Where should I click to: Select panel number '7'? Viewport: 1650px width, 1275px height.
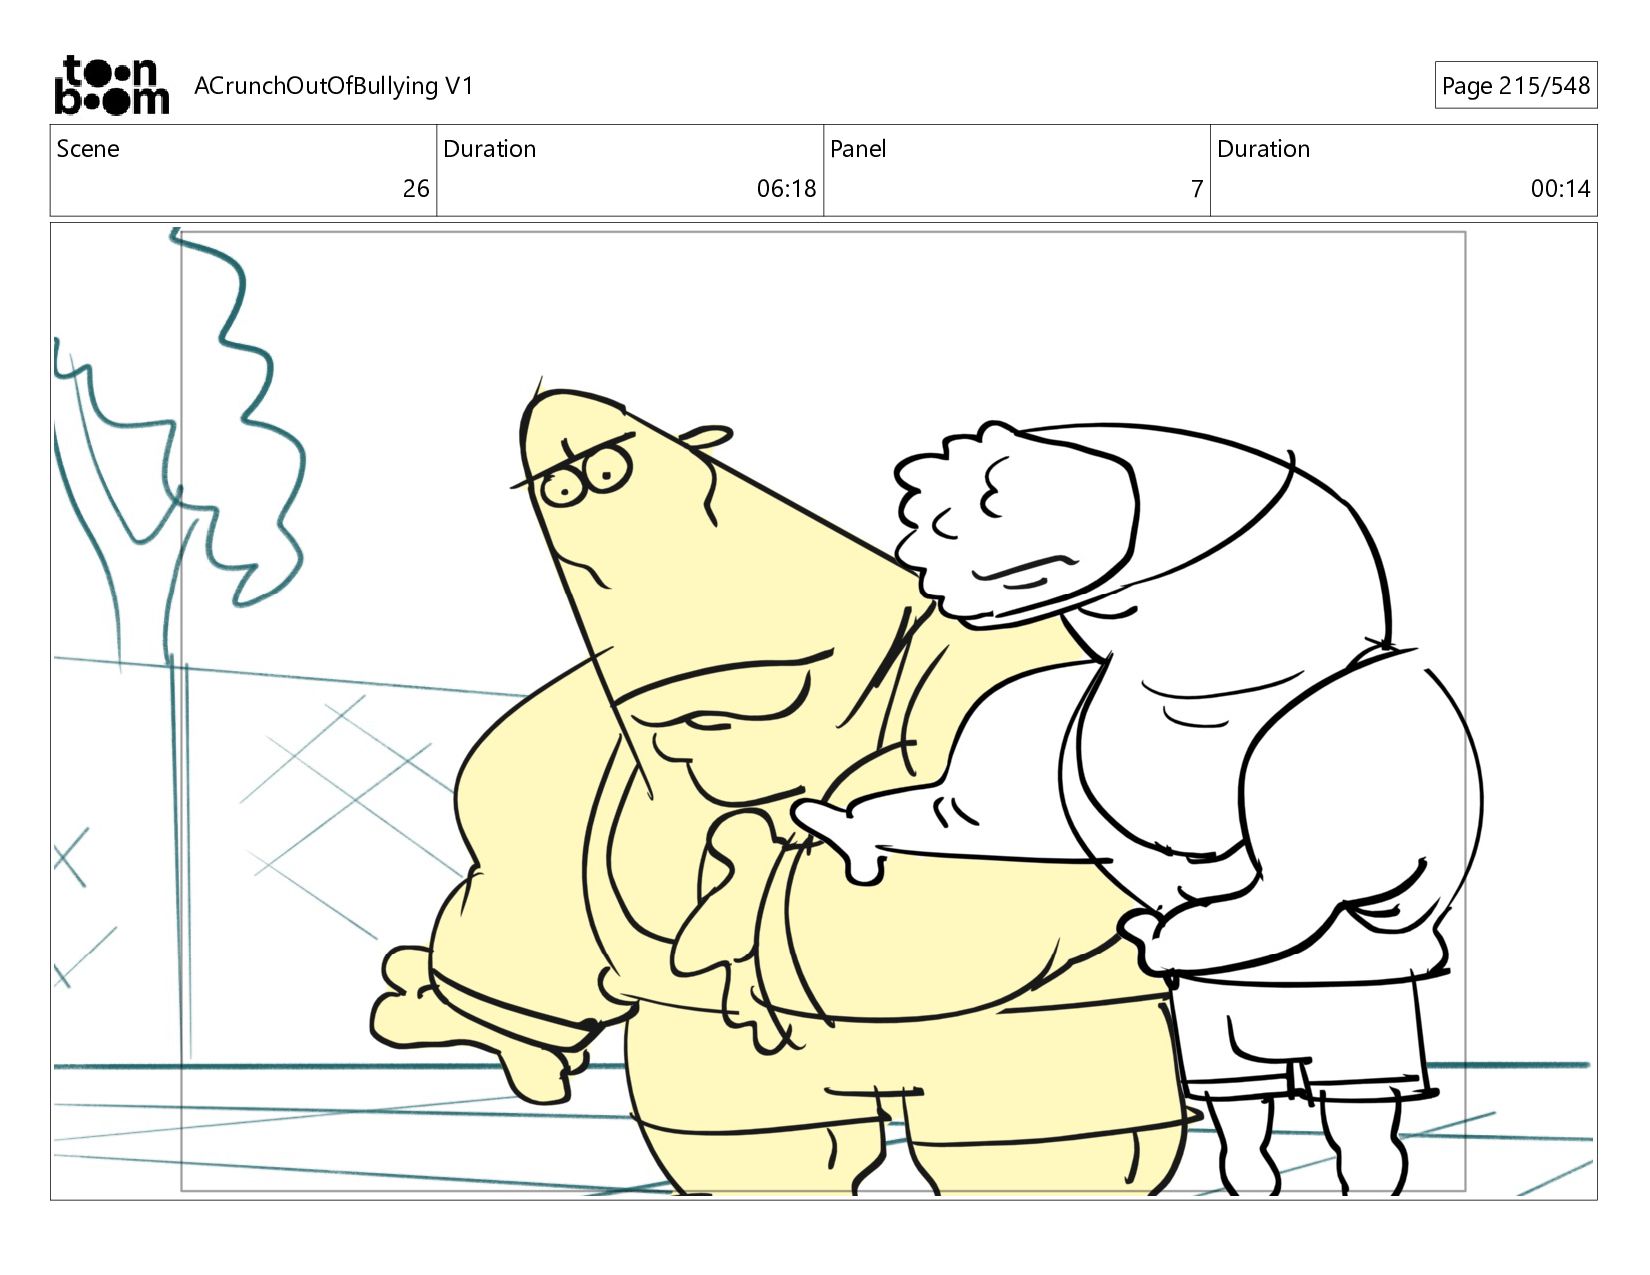(1196, 189)
